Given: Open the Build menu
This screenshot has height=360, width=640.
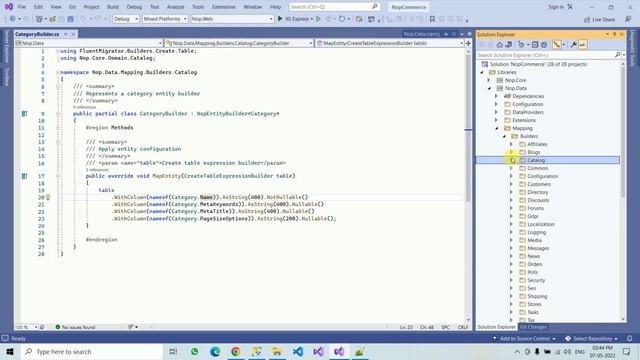Looking at the screenshot, I should coord(113,7).
